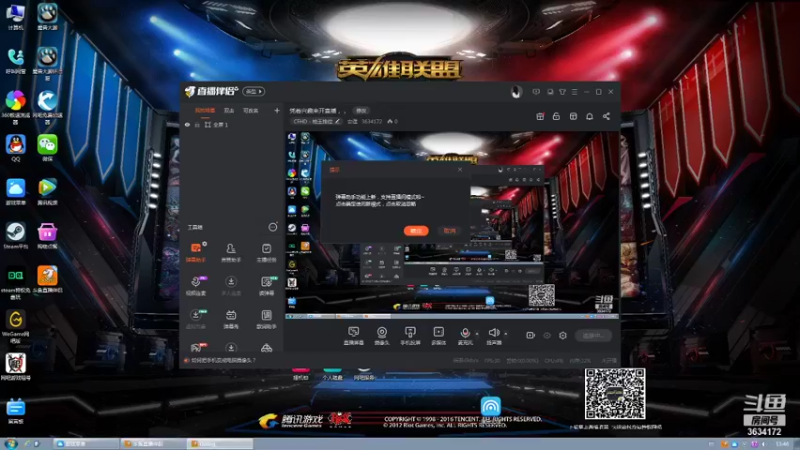This screenshot has width=800, height=450.
Task: Click the blue floating wifi widget on desktop
Action: [490, 406]
